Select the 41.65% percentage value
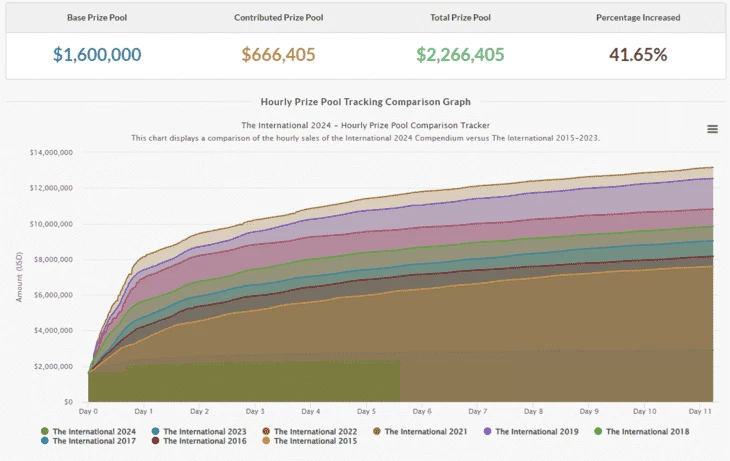The width and height of the screenshot is (730, 461). click(x=638, y=54)
